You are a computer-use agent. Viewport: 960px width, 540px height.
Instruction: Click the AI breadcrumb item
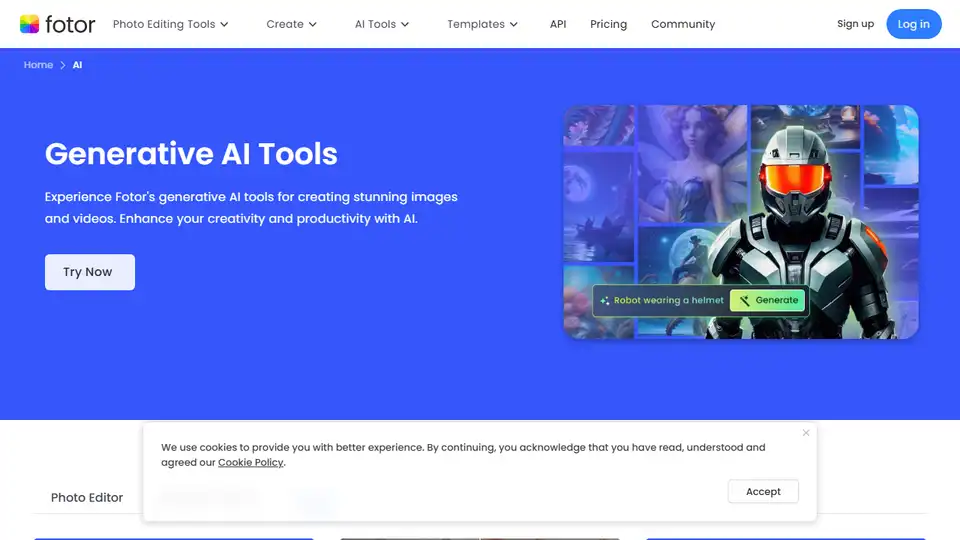(77, 65)
